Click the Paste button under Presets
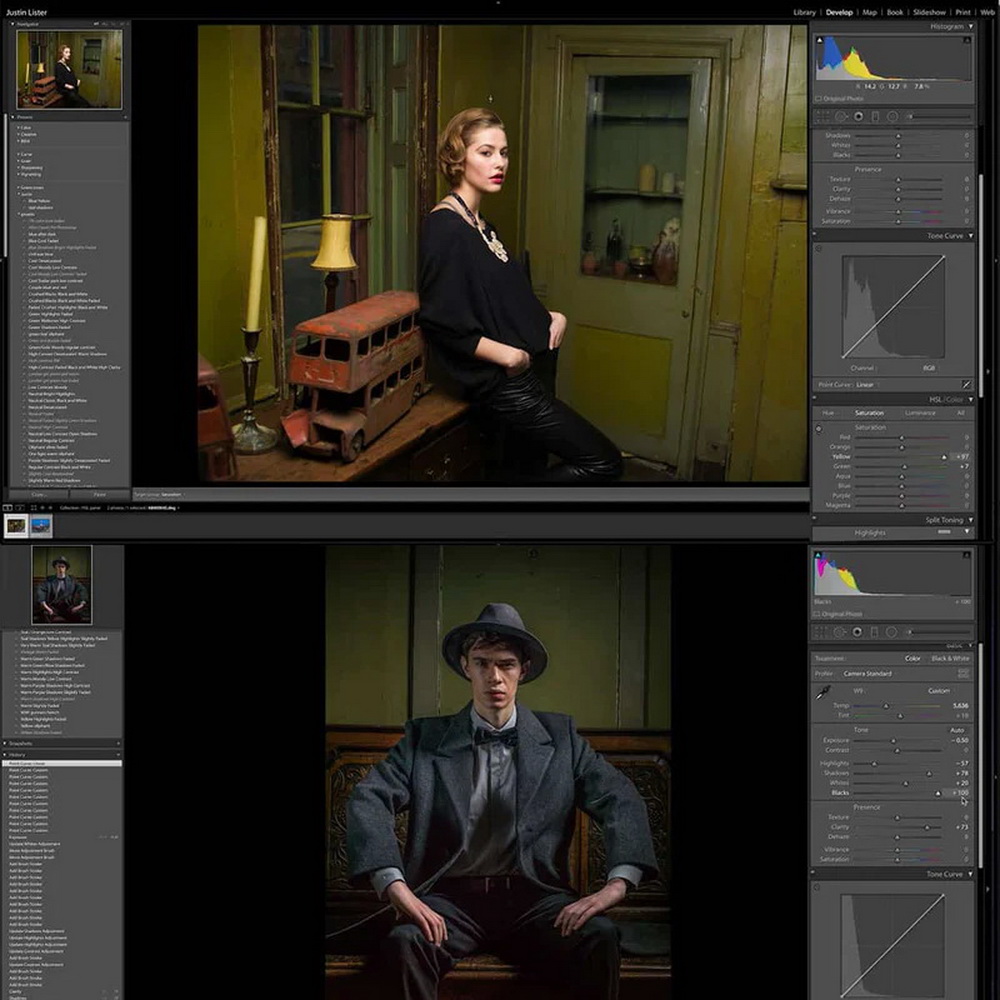The height and width of the screenshot is (1000, 1000). pyautogui.click(x=99, y=494)
